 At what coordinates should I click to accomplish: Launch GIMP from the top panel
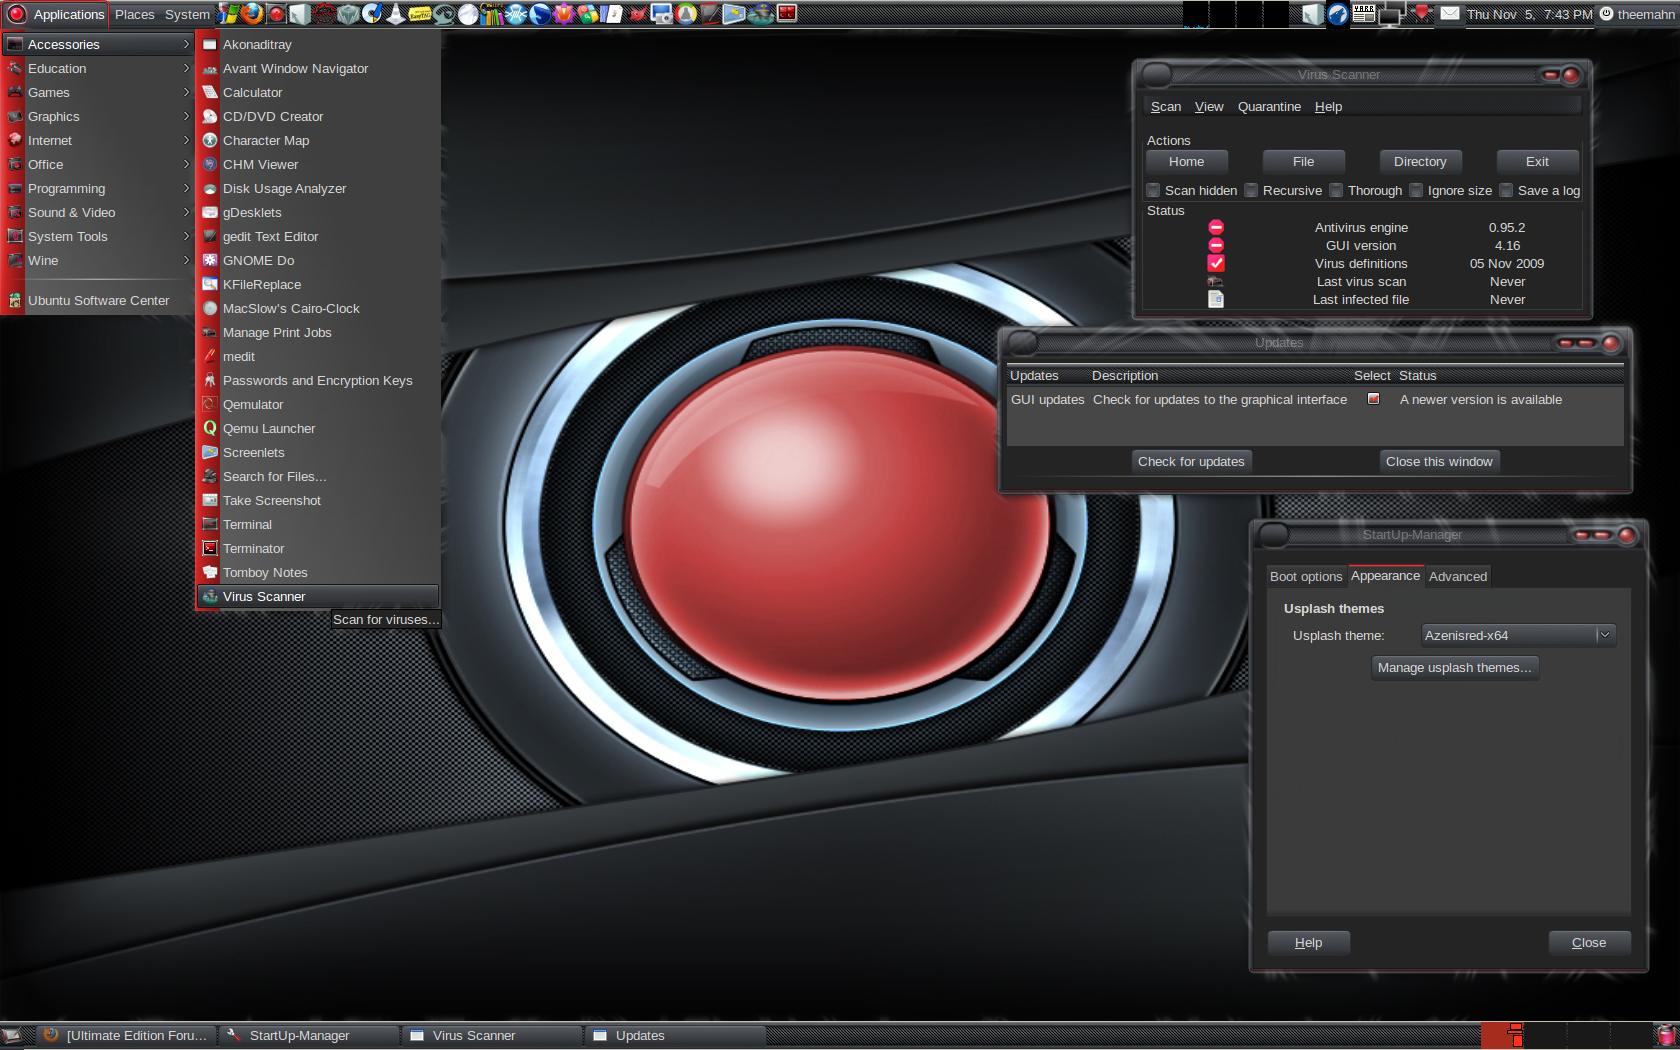click(638, 14)
